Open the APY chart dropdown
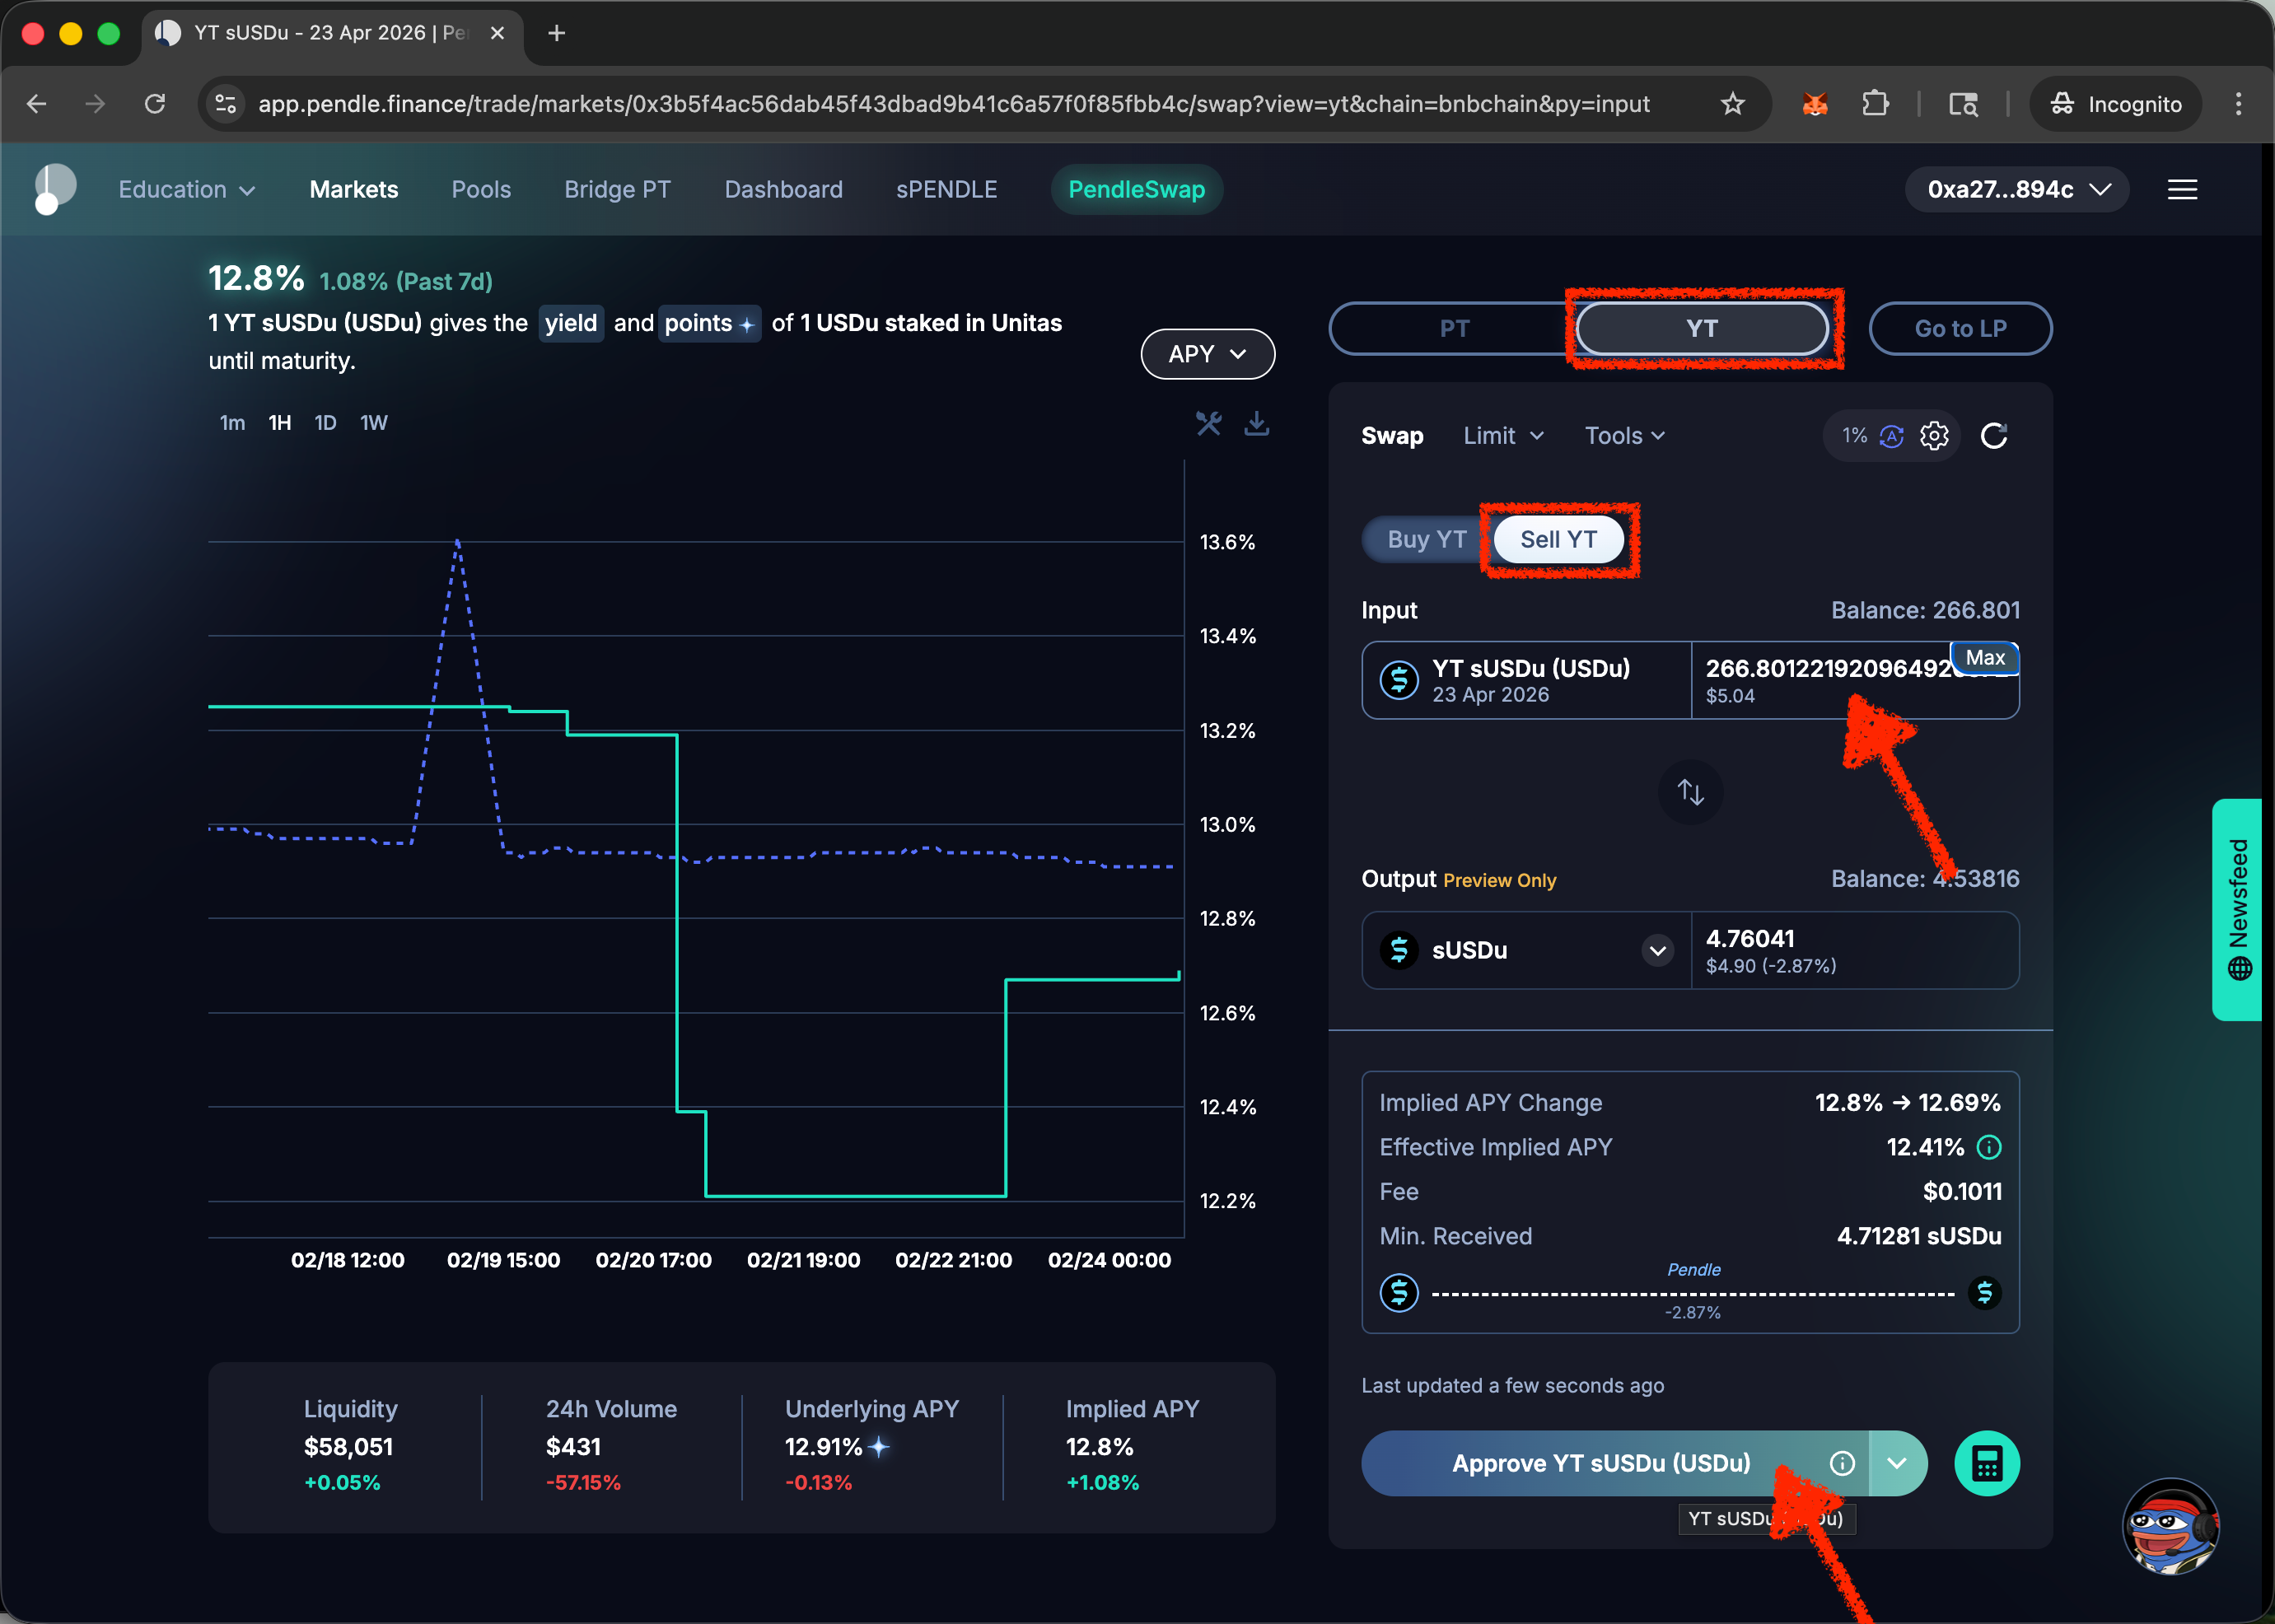 (x=1207, y=354)
